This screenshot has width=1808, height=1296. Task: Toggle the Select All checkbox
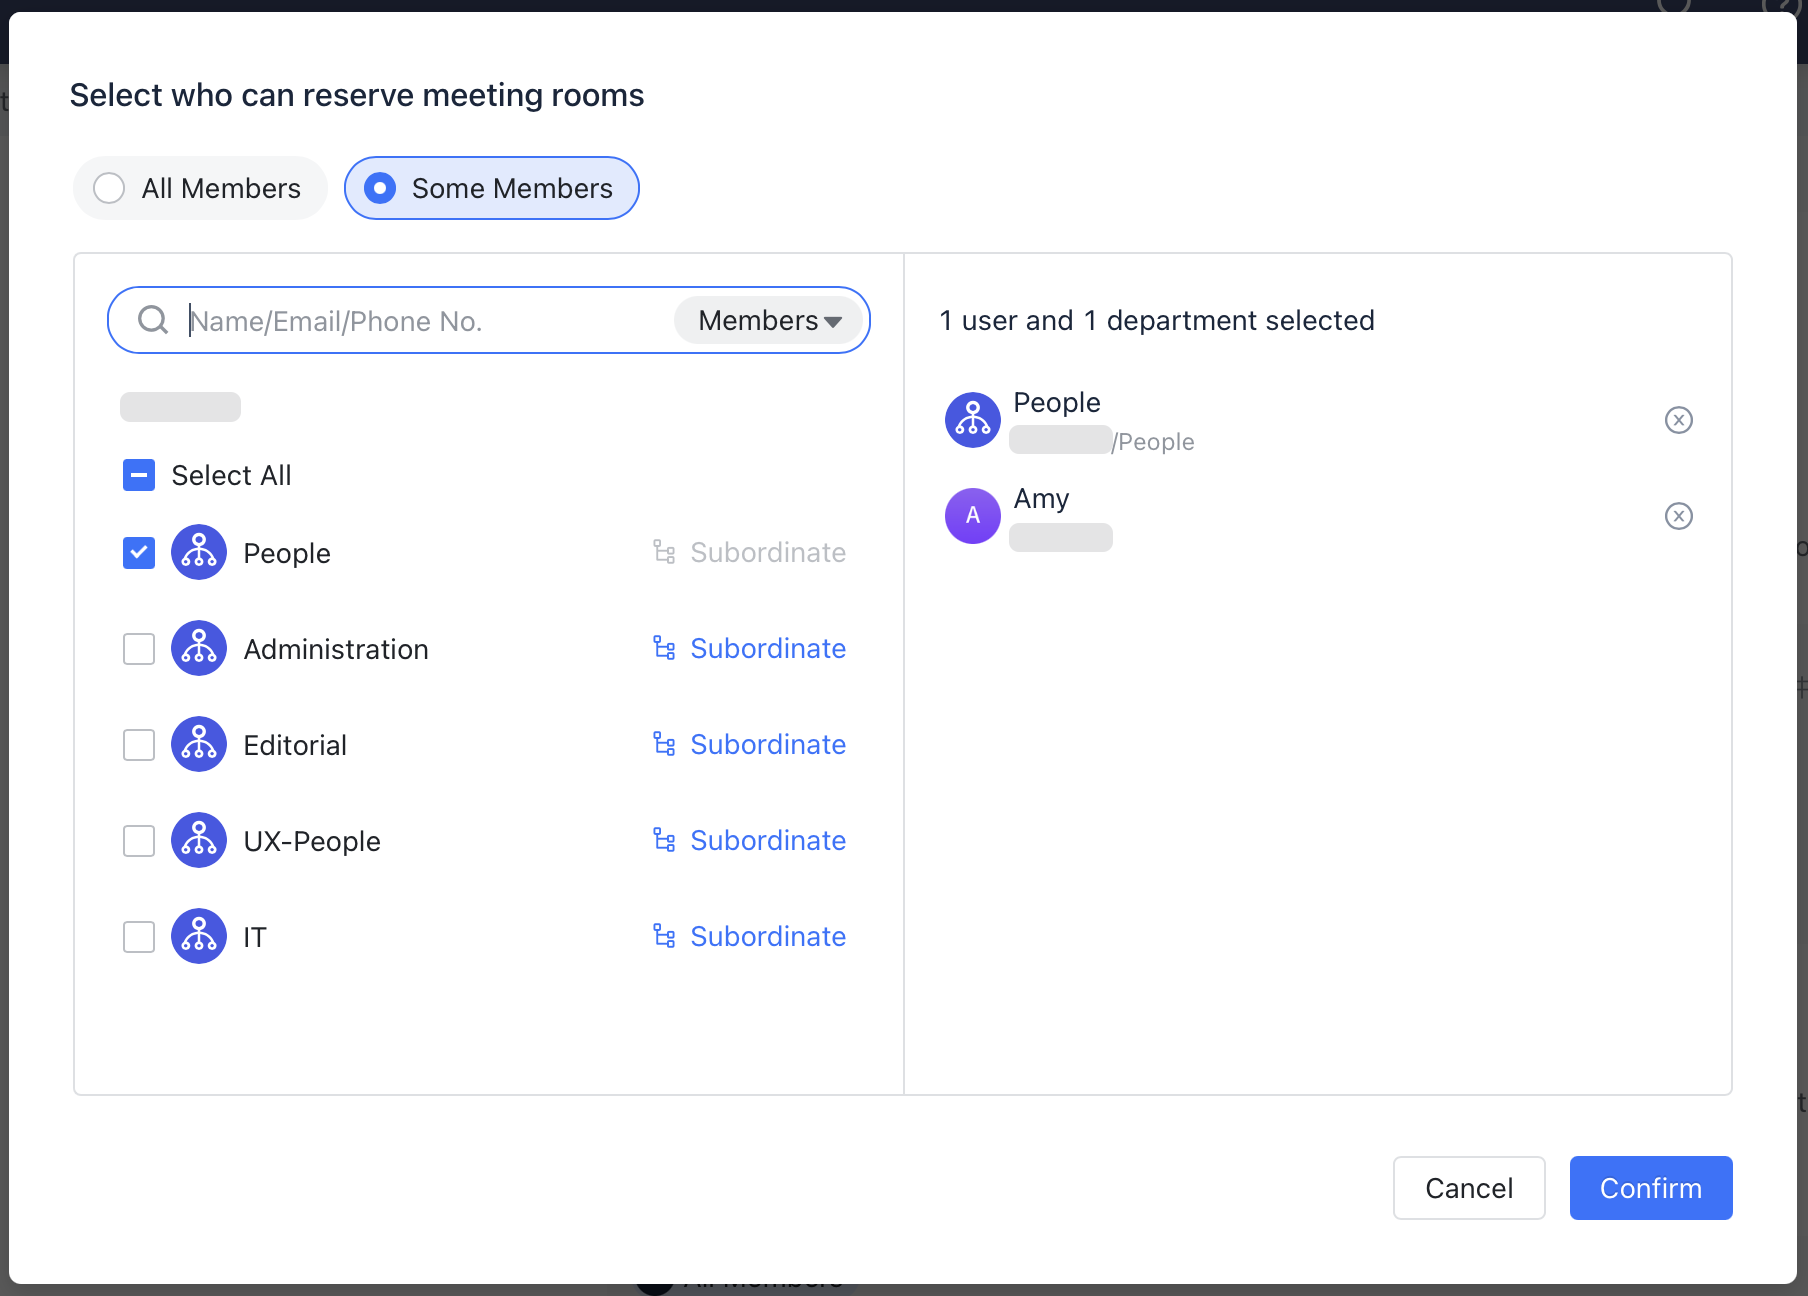tap(139, 475)
